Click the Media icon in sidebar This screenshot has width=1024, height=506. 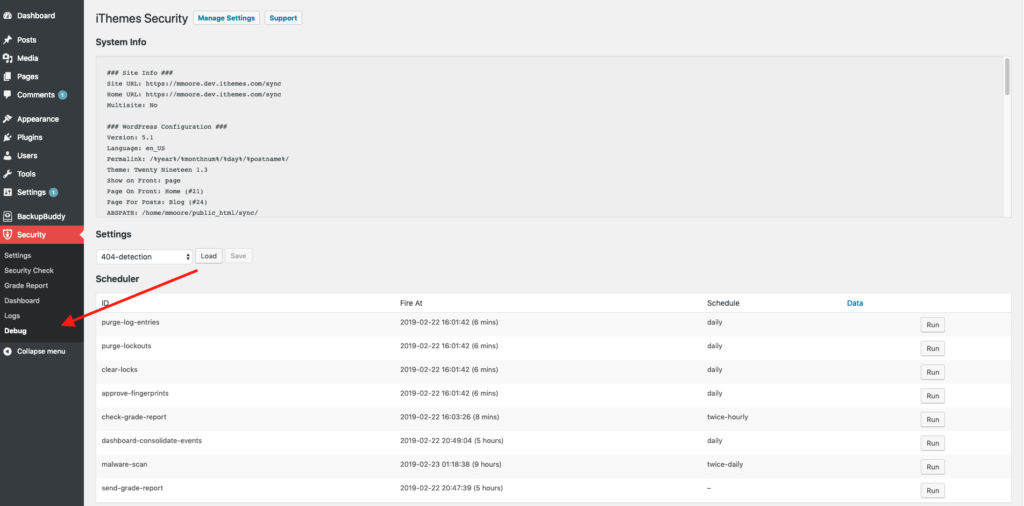tap(8, 58)
